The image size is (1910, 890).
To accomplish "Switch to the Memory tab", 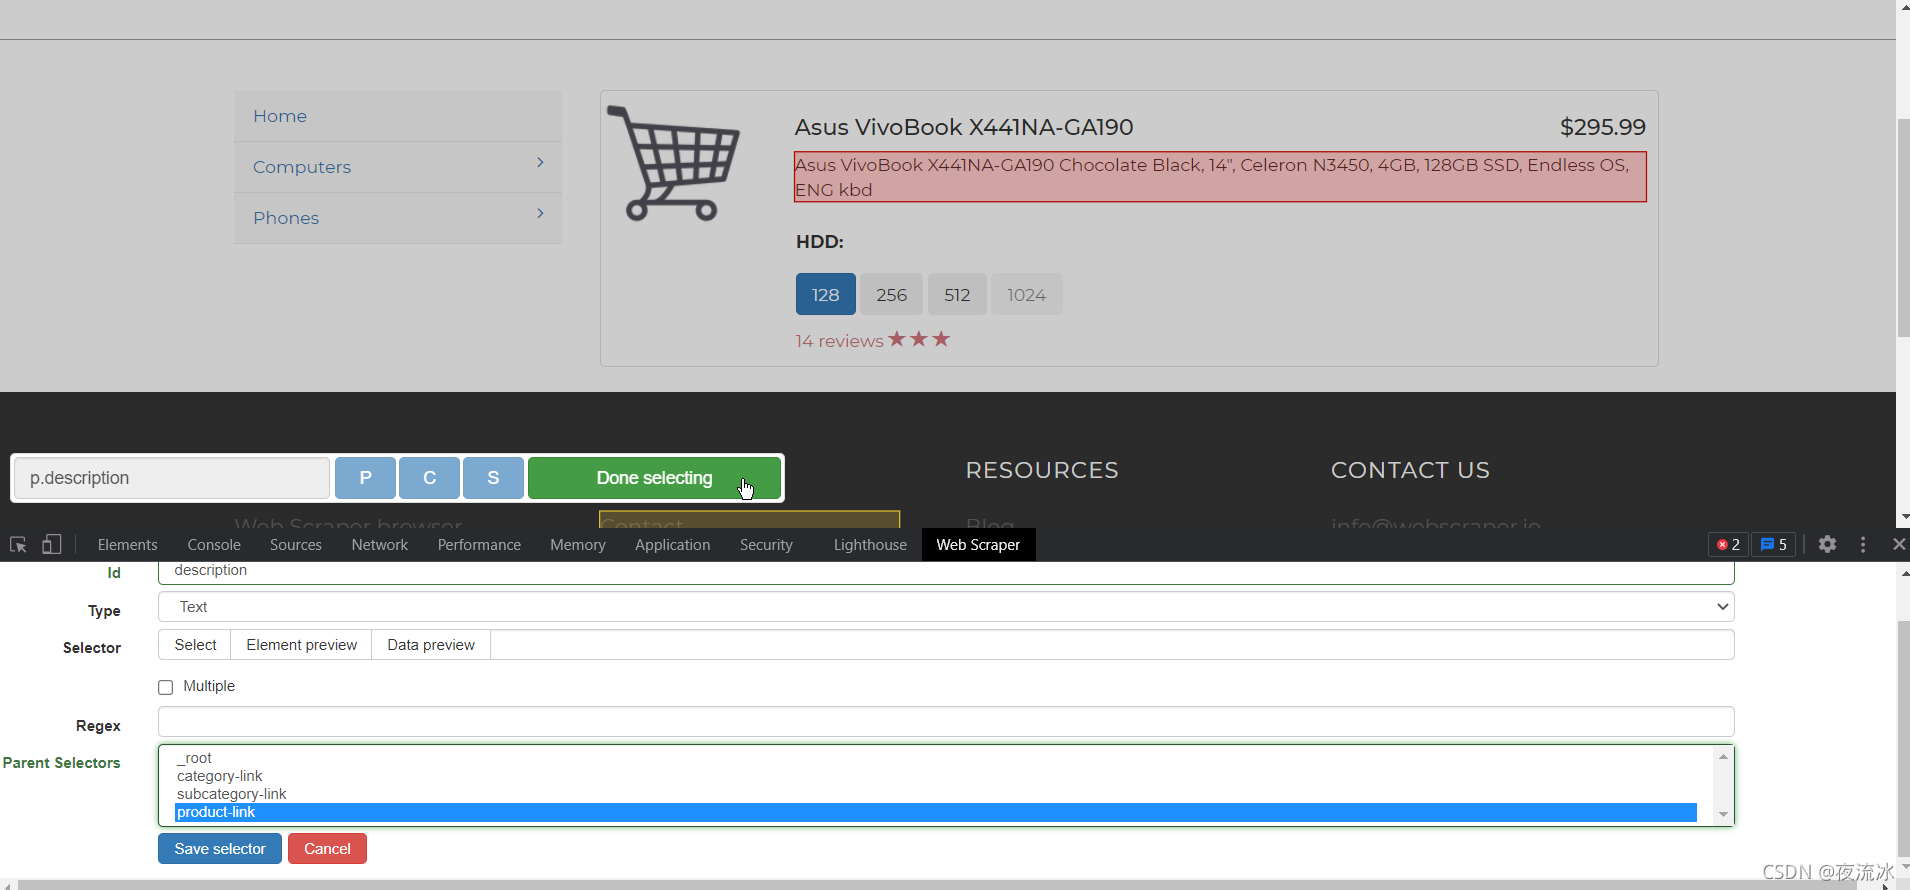I will [x=578, y=544].
